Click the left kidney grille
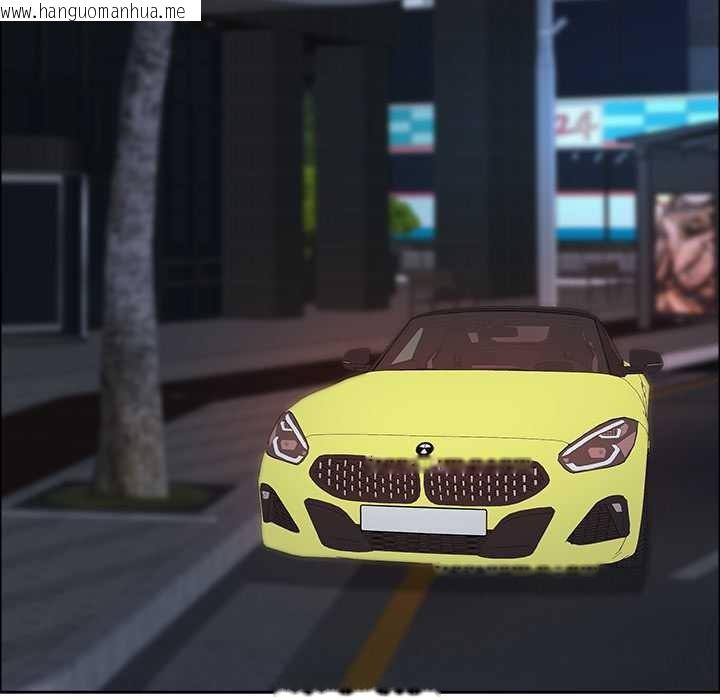The height and width of the screenshot is (700, 720). (x=365, y=480)
